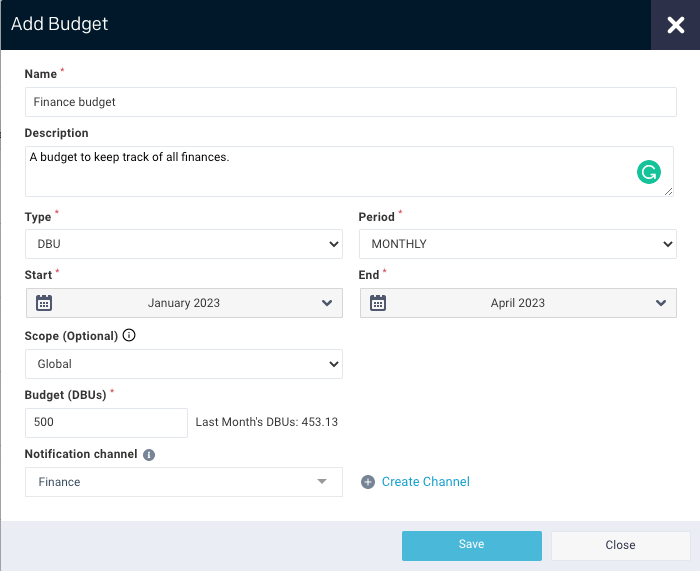Expand the Scope dropdown showing Global

coord(183,364)
